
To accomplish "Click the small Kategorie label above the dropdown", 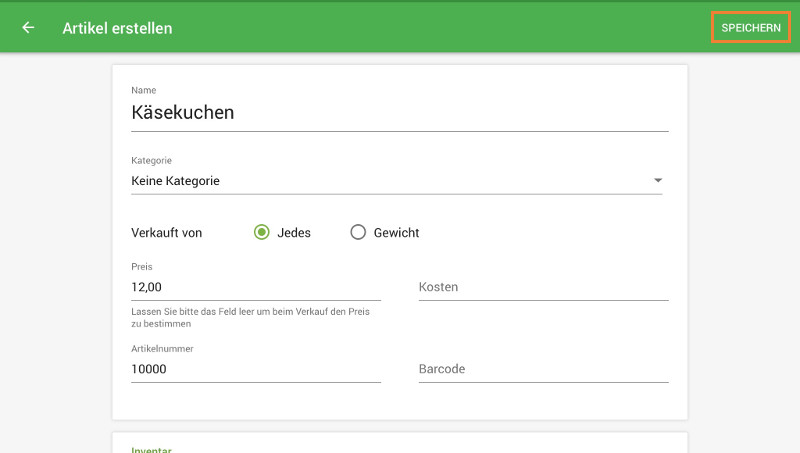I will (152, 160).
